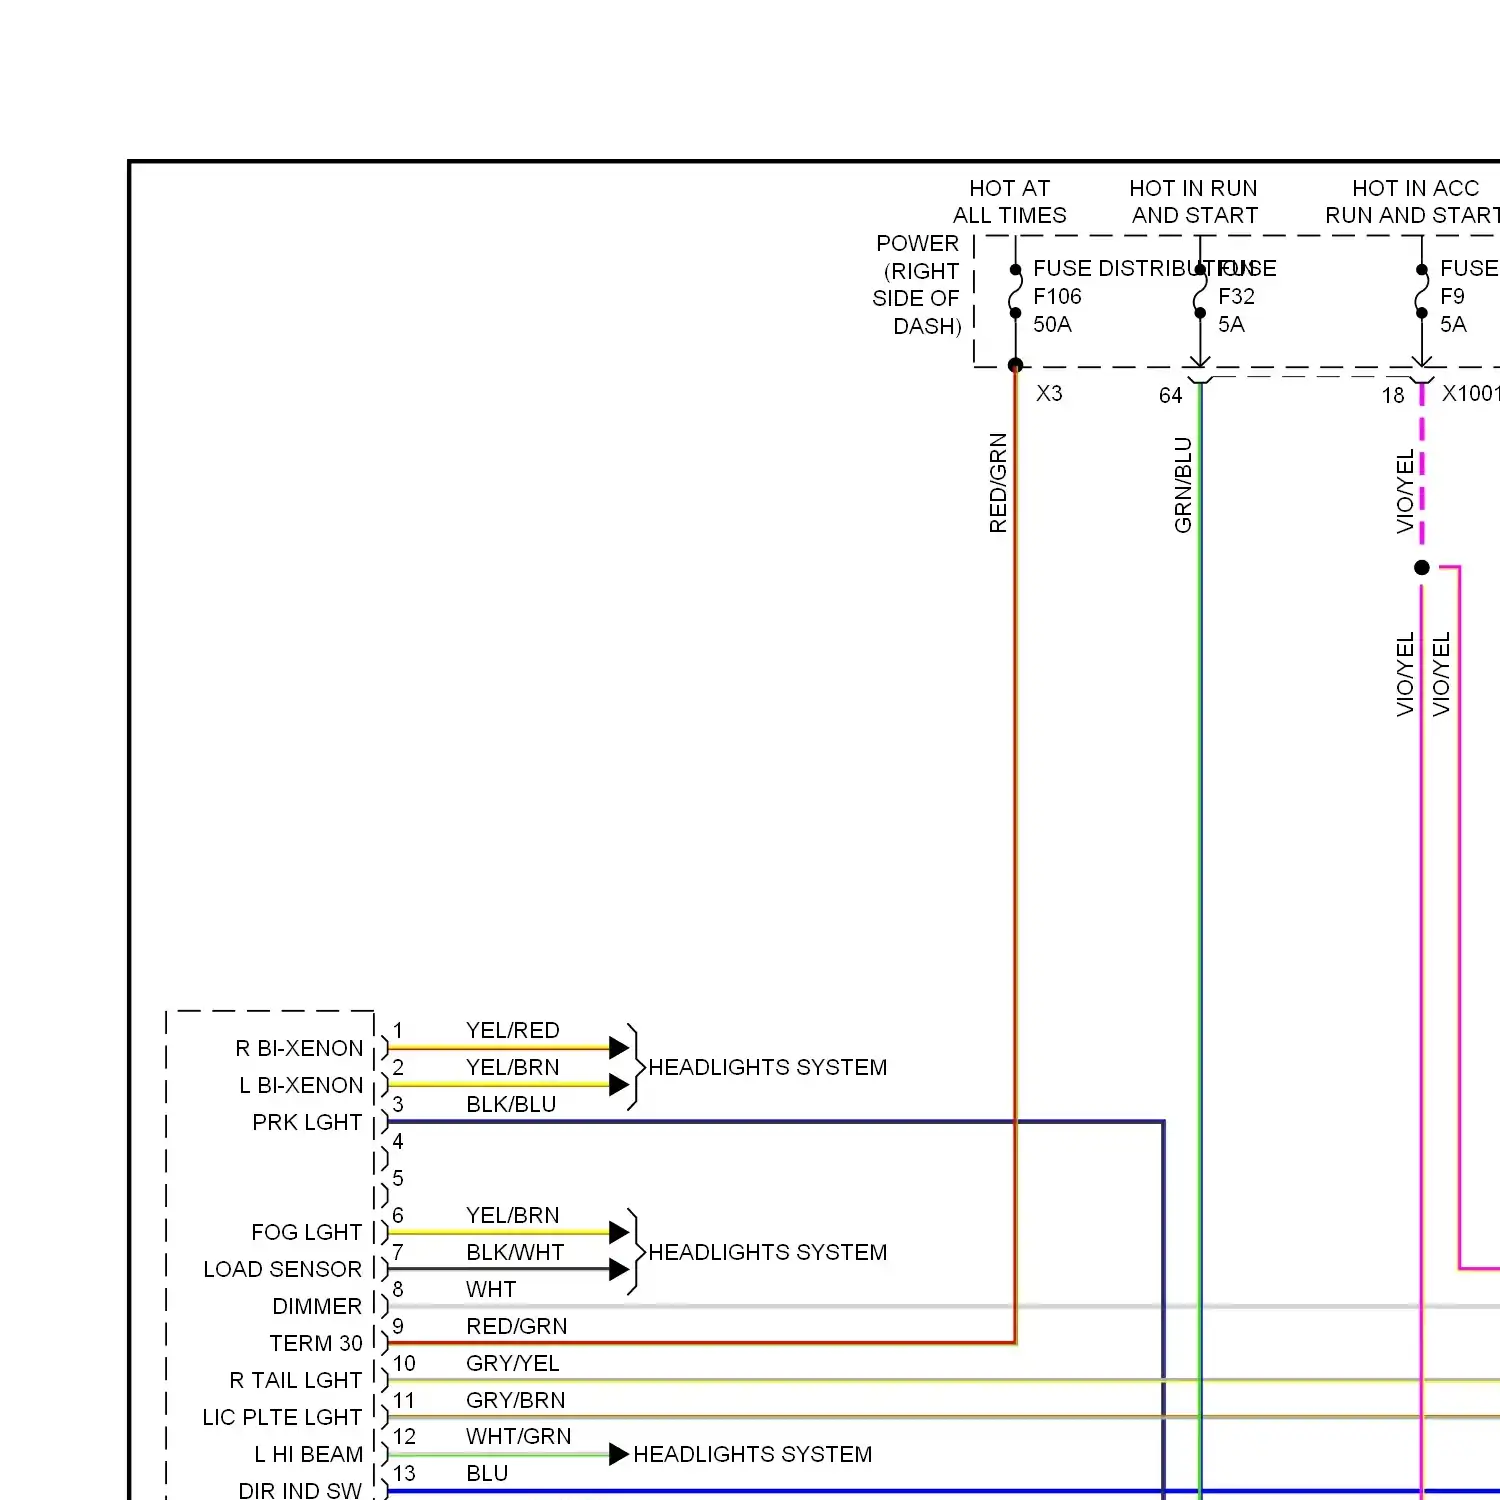The height and width of the screenshot is (1500, 1500).
Task: Click the L BI-XENON terminal label
Action: point(301,1085)
